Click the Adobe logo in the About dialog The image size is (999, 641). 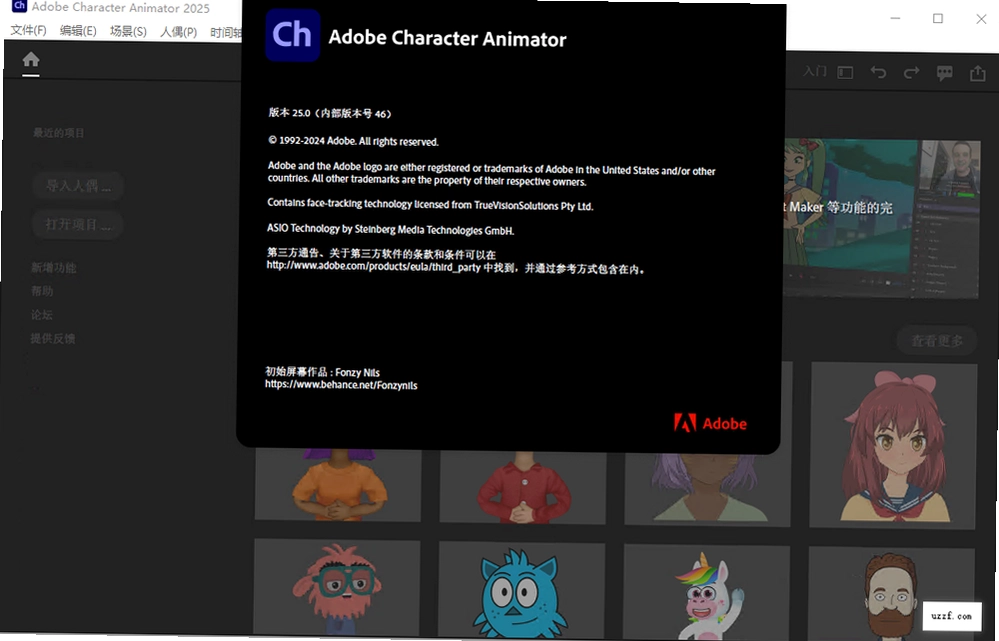(710, 423)
